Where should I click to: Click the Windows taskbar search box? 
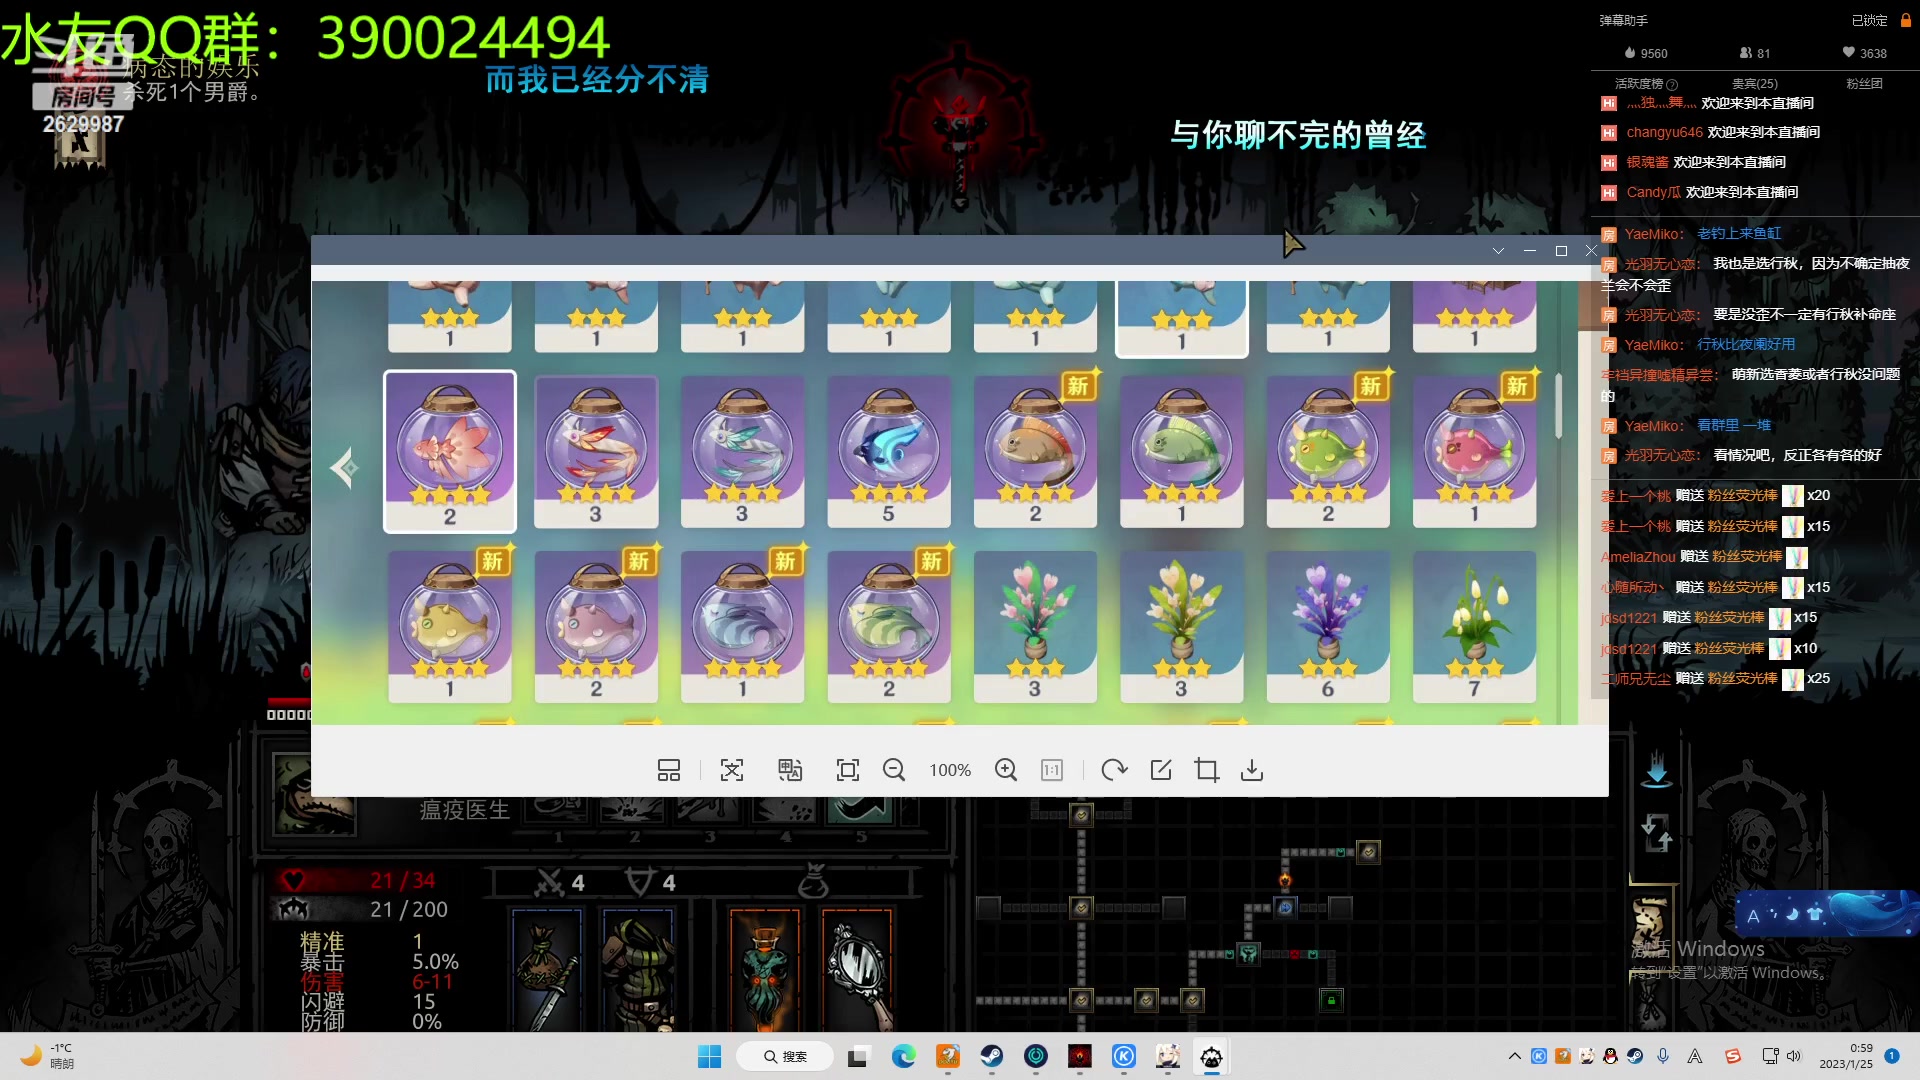tap(785, 1056)
